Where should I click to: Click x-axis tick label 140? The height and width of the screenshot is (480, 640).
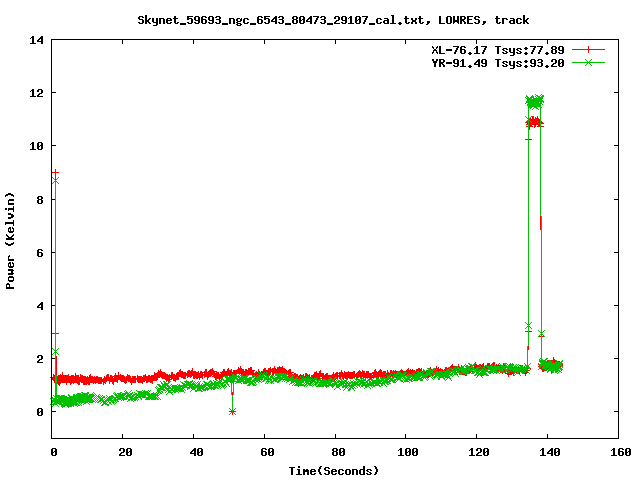coord(550,452)
